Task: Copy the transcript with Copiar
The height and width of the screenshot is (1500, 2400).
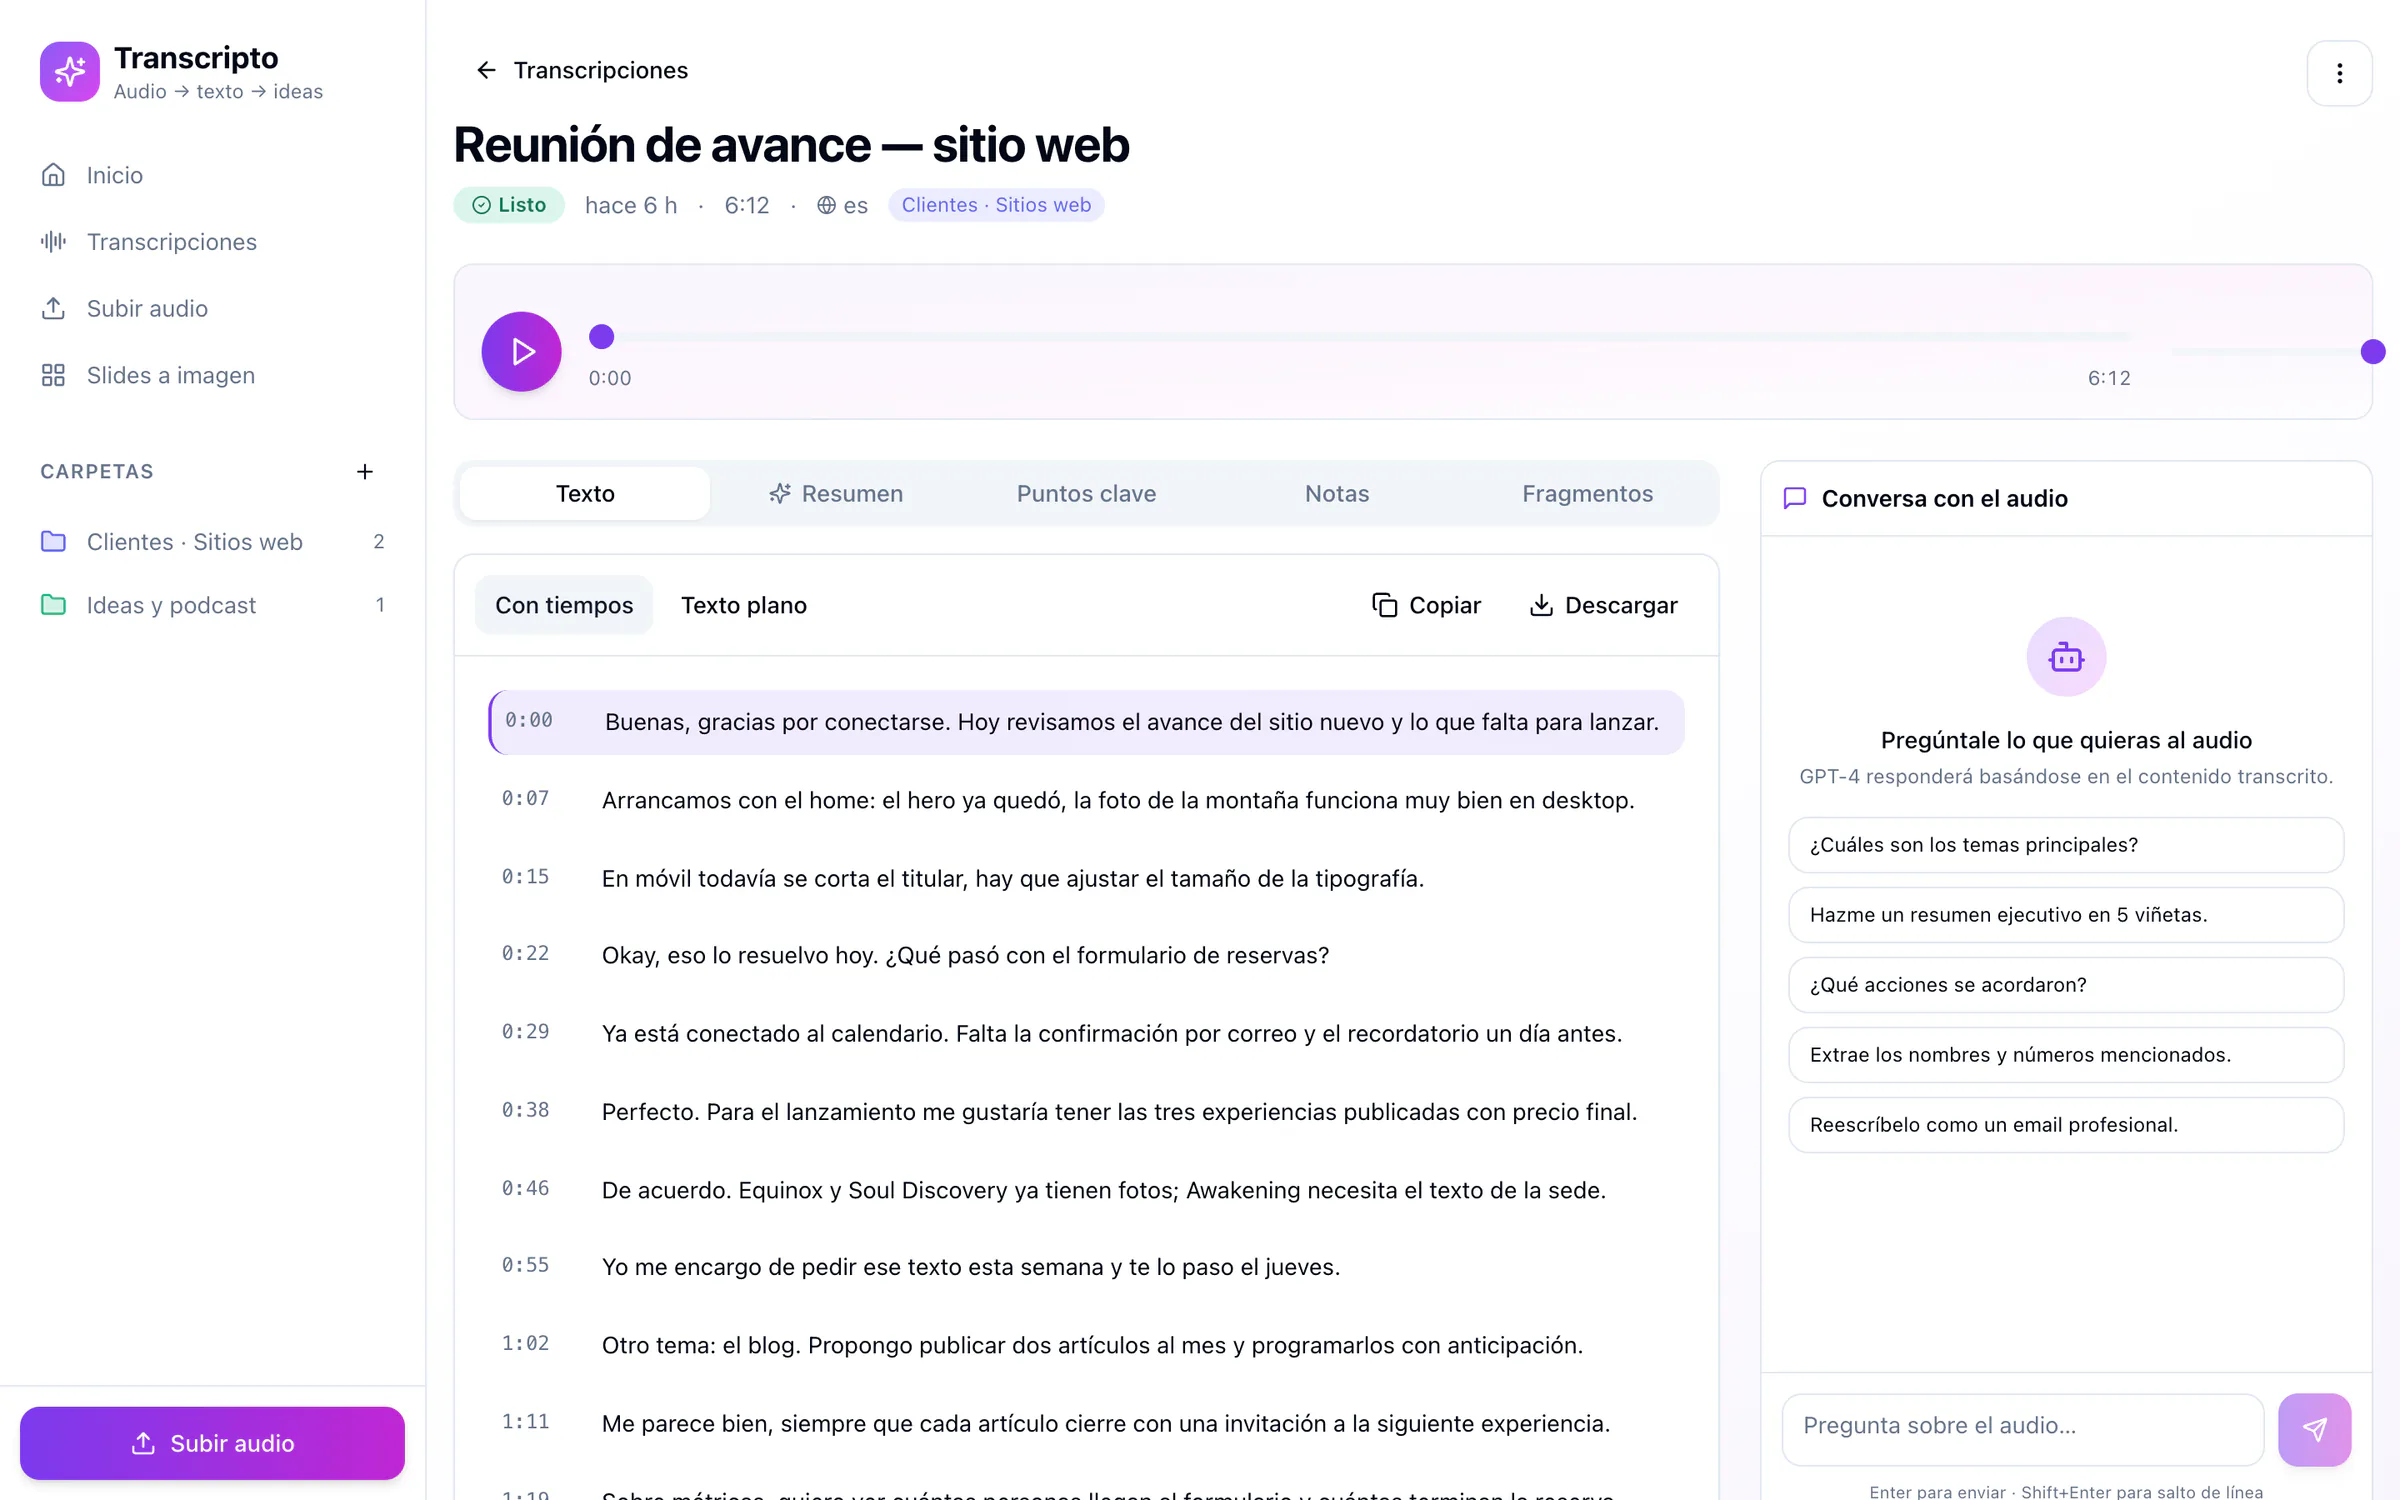Action: tap(1426, 605)
